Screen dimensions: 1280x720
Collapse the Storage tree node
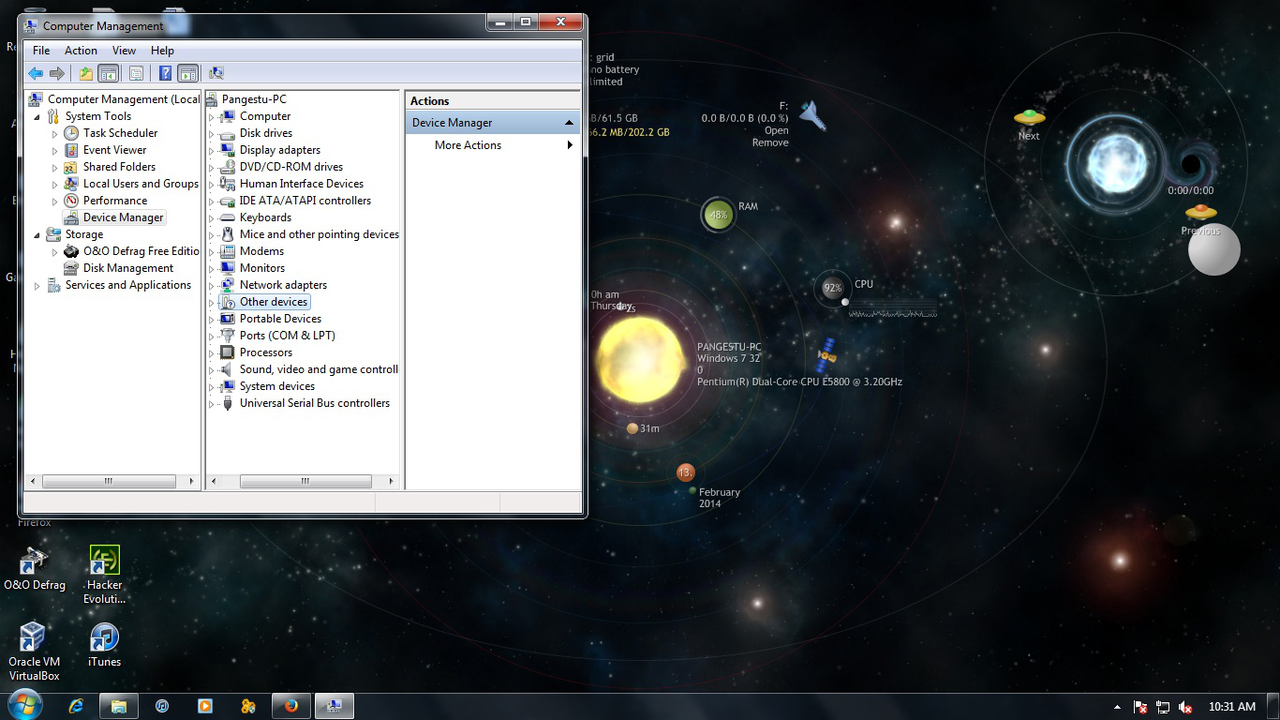click(x=38, y=235)
